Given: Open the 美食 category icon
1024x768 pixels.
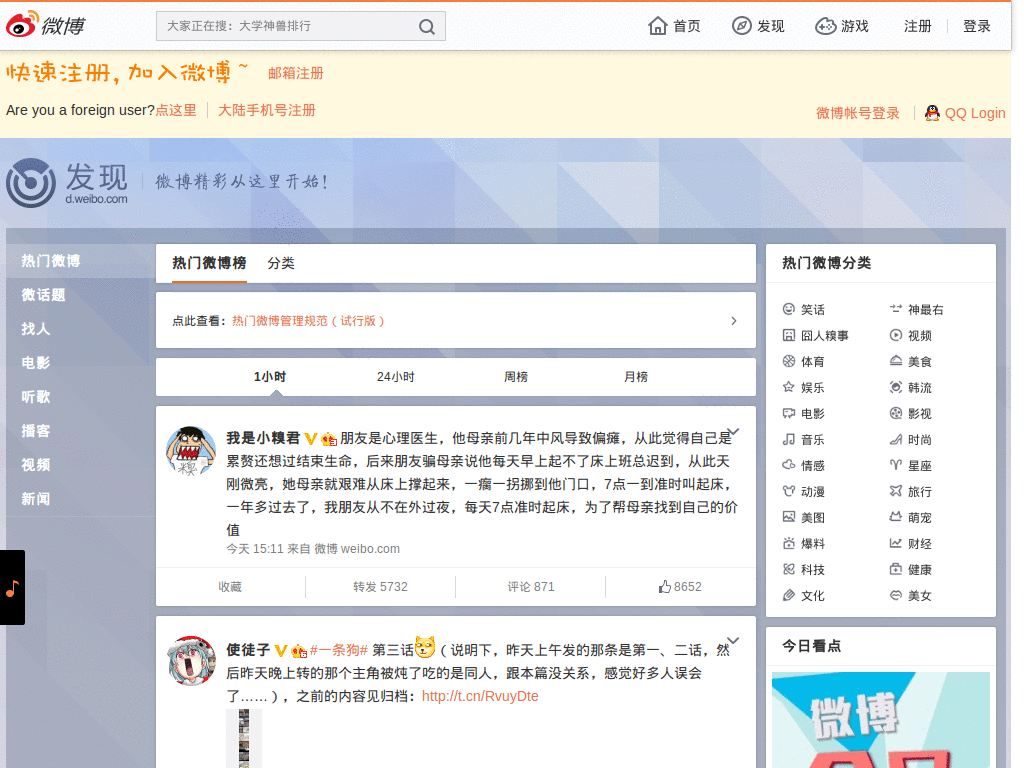Looking at the screenshot, I should (x=895, y=361).
